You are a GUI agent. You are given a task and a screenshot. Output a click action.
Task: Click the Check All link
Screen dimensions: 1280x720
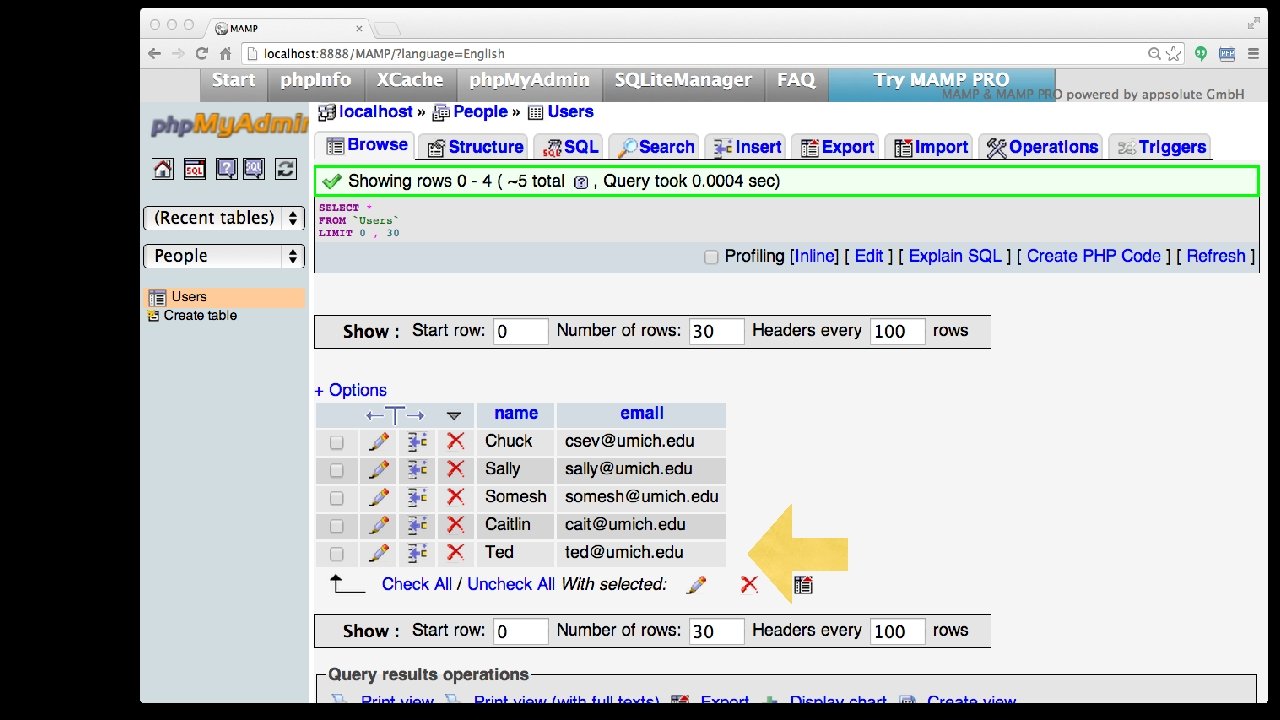[x=417, y=584]
